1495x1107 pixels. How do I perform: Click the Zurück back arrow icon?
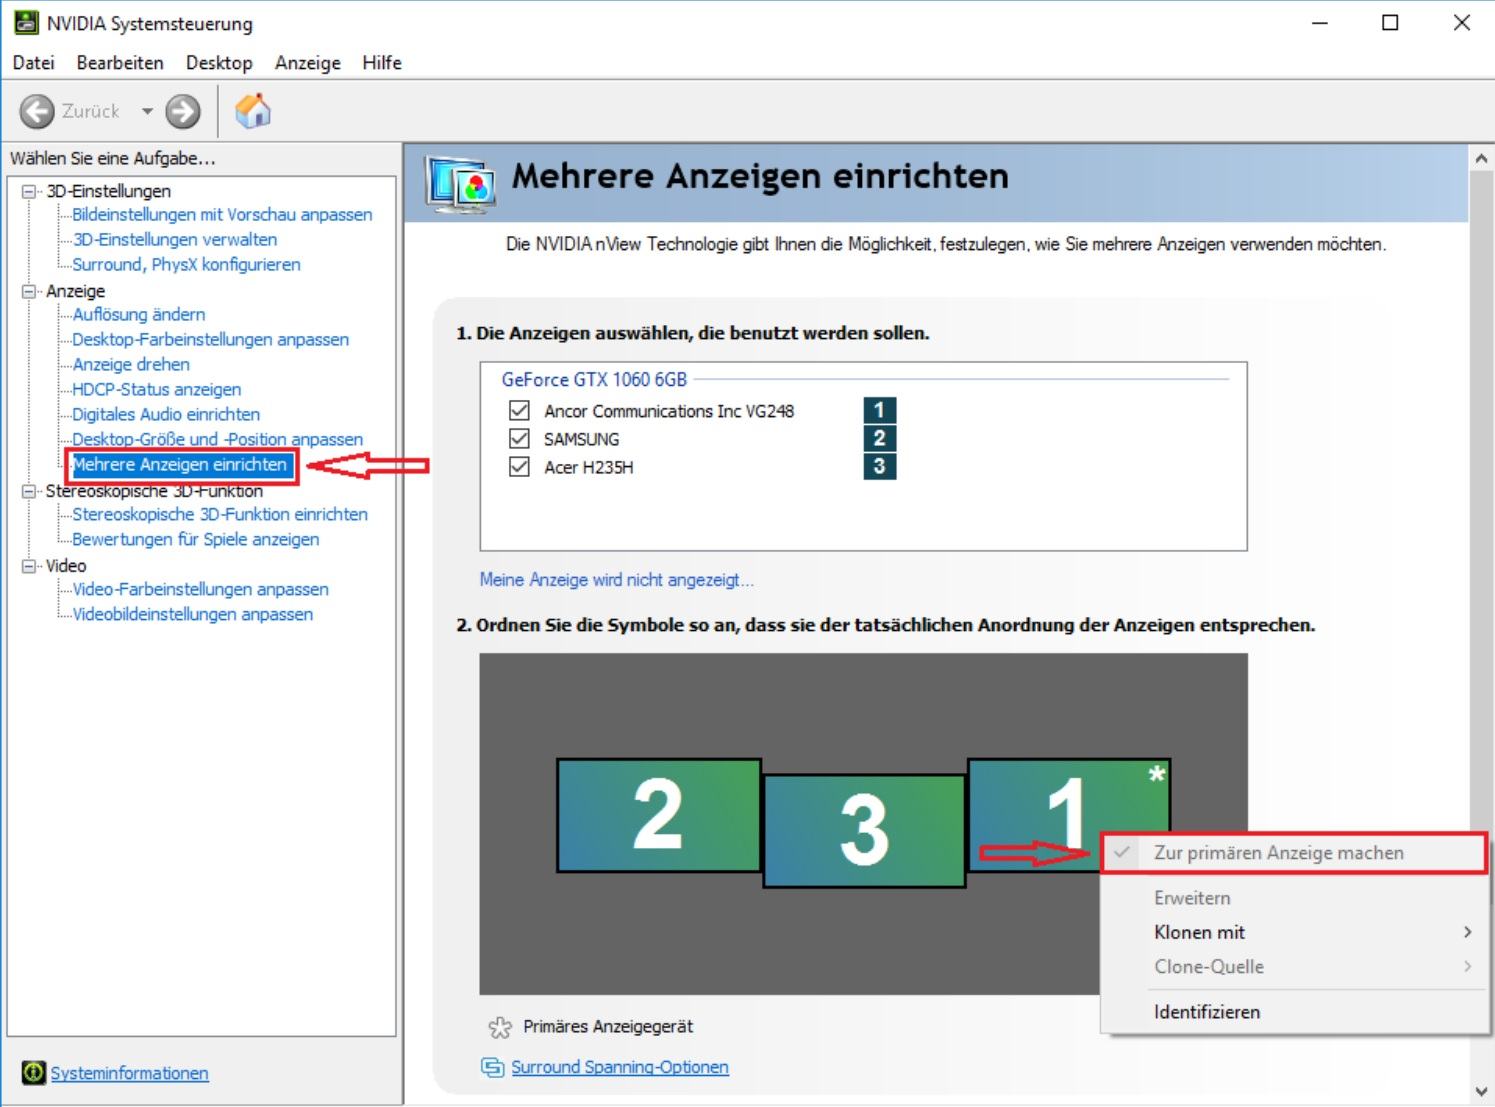click(37, 111)
